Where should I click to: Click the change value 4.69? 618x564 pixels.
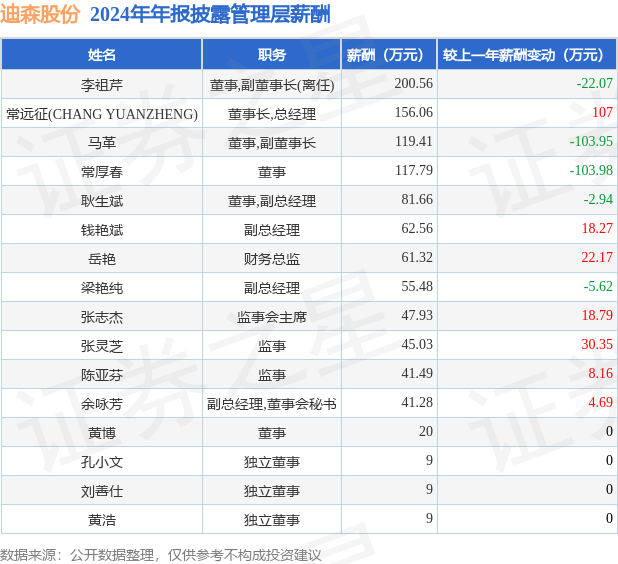(x=601, y=402)
